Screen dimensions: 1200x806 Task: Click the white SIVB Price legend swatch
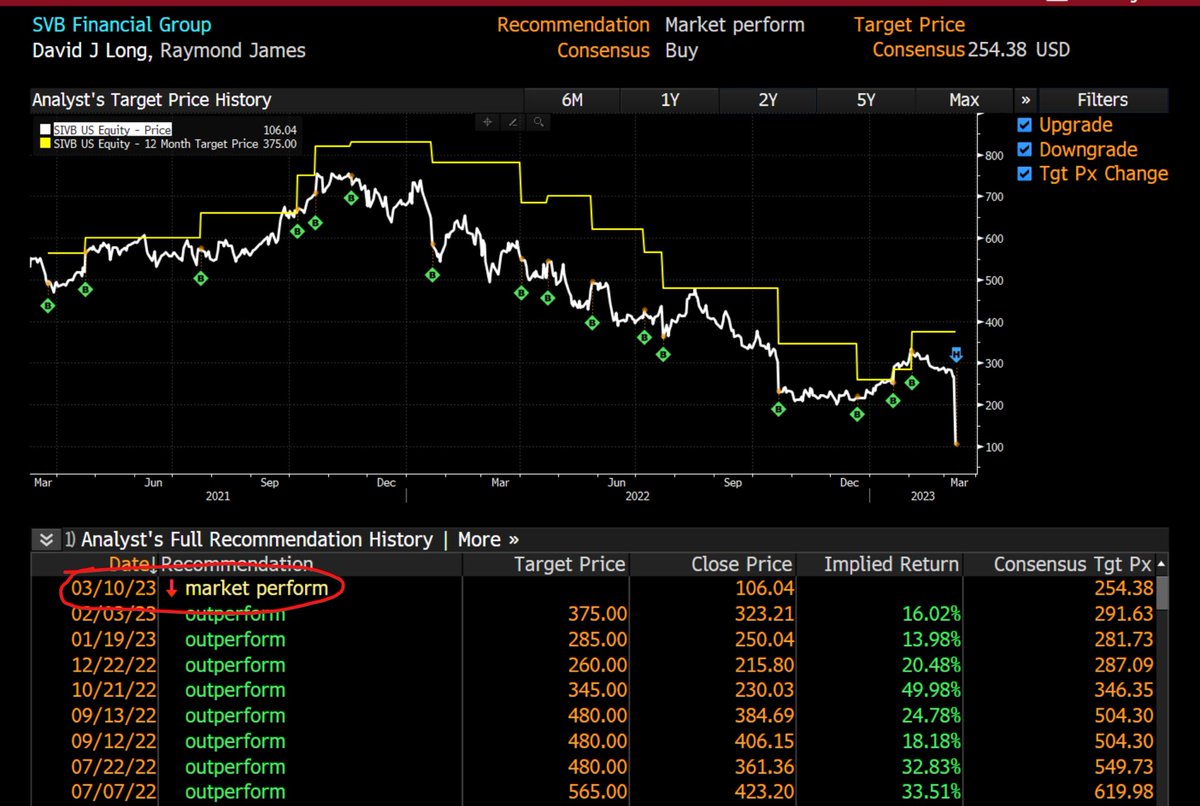pos(44,129)
